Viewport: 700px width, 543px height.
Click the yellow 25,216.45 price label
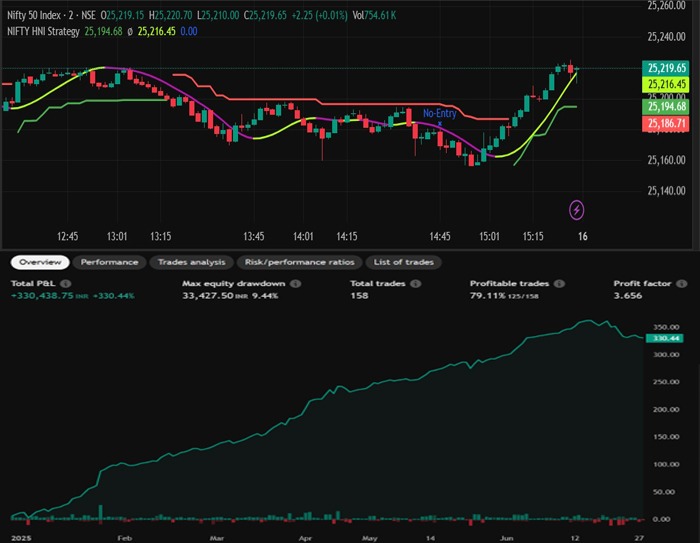tap(666, 86)
